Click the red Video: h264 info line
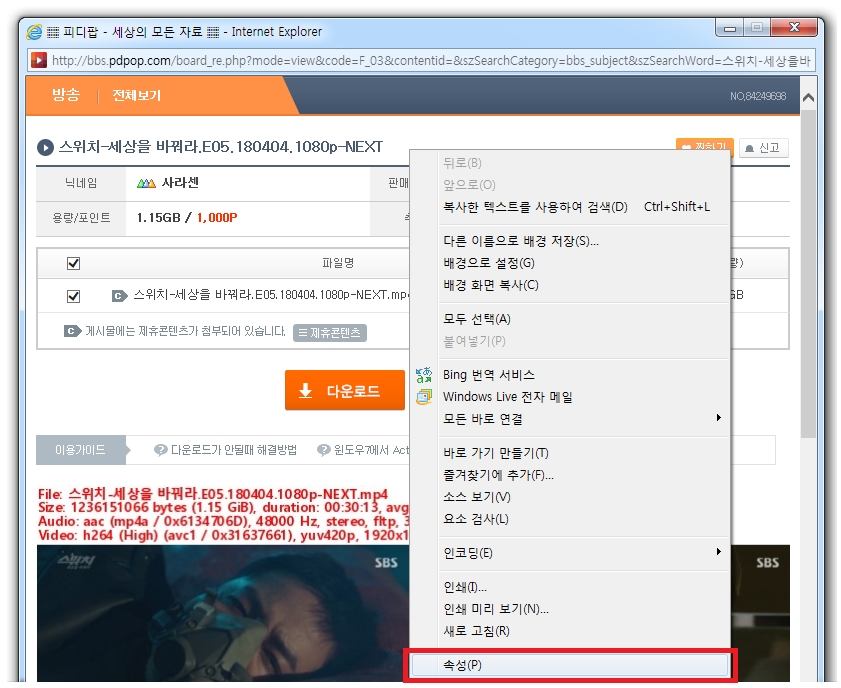 coord(224,535)
